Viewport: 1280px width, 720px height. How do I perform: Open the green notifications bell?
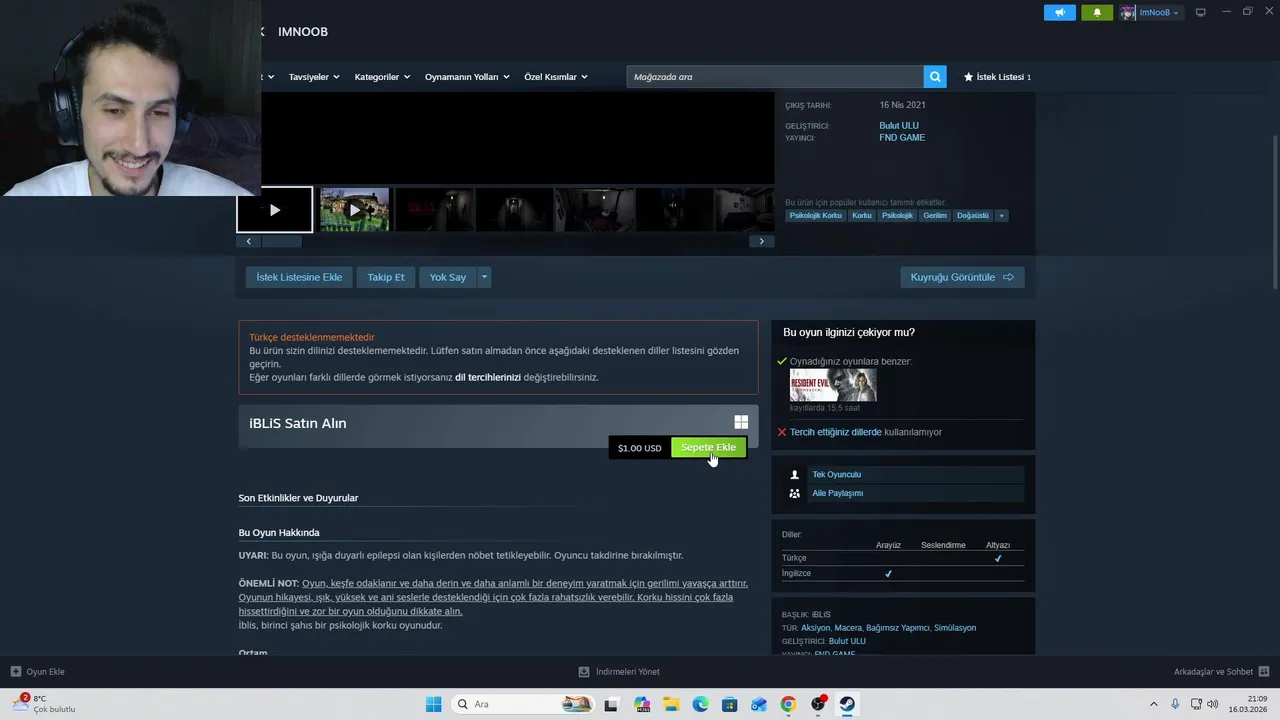point(1097,12)
